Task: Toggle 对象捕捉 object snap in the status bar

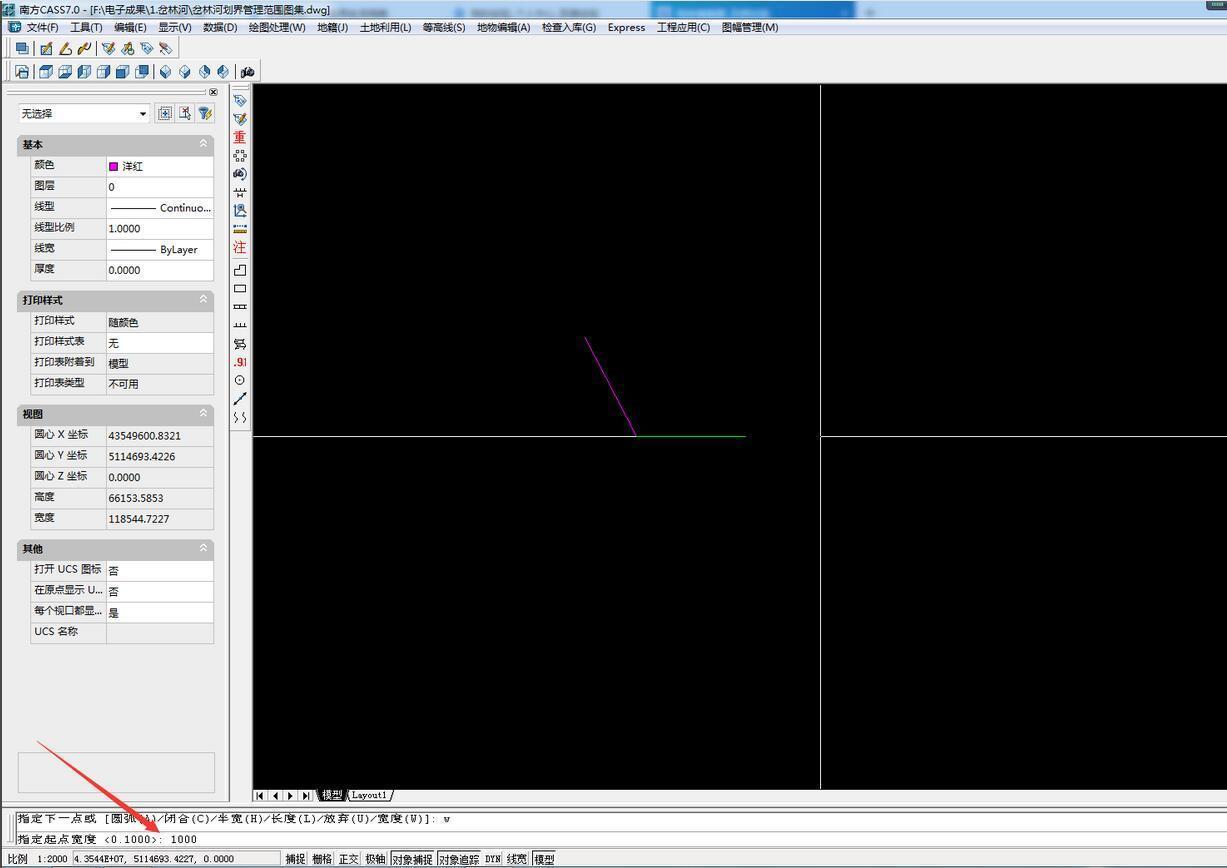Action: pos(412,859)
